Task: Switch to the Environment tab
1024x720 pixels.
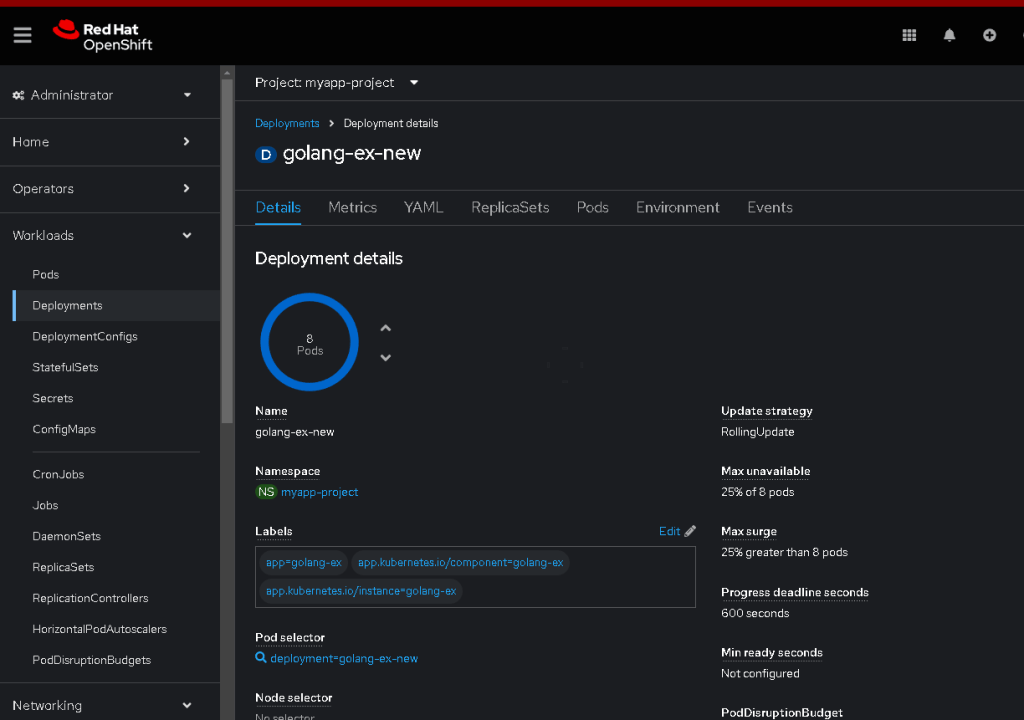Action: click(678, 208)
